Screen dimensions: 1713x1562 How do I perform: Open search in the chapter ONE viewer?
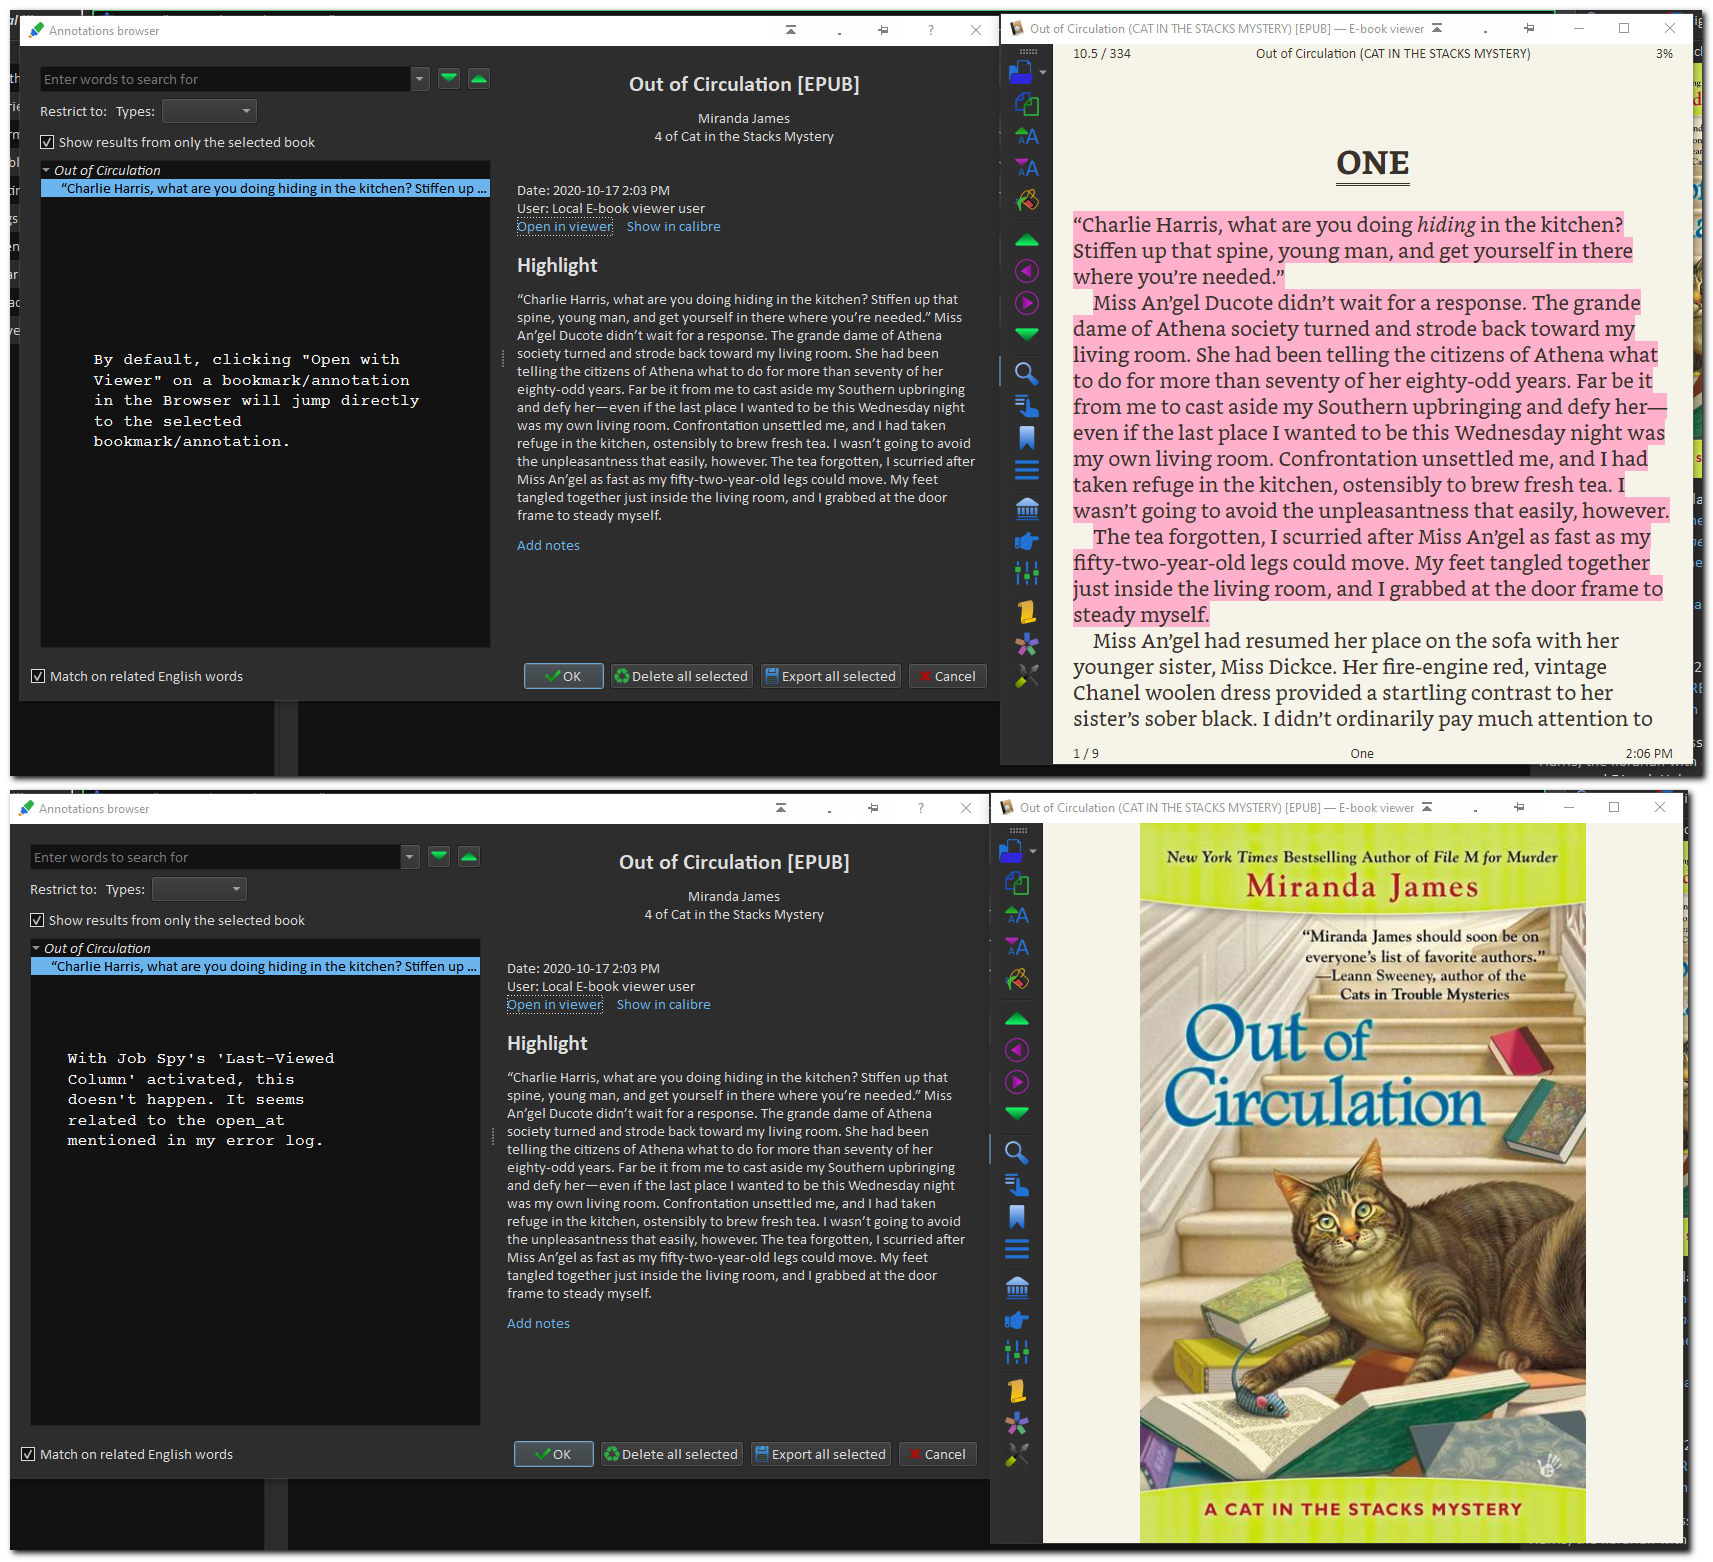pyautogui.click(x=1027, y=374)
